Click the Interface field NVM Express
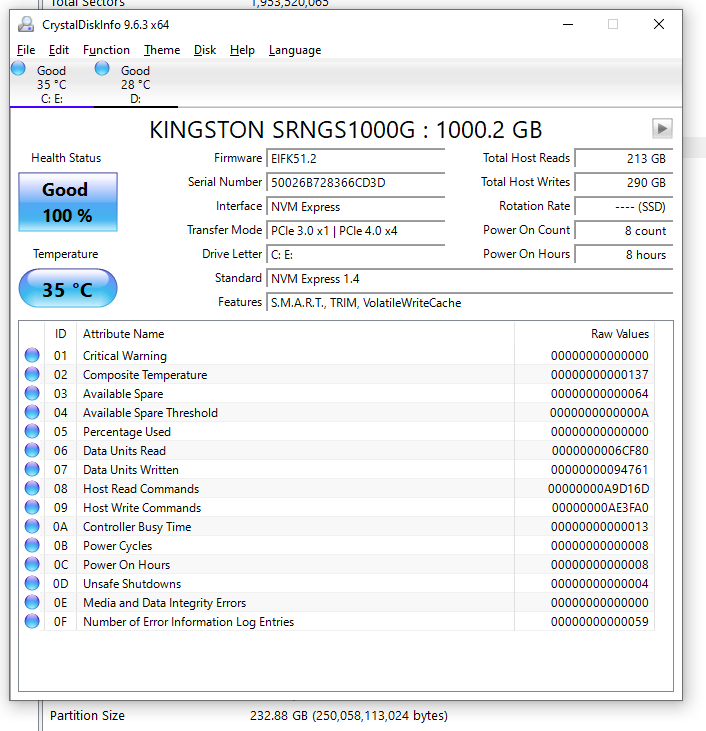Image resolution: width=706 pixels, height=731 pixels. pyautogui.click(x=356, y=207)
